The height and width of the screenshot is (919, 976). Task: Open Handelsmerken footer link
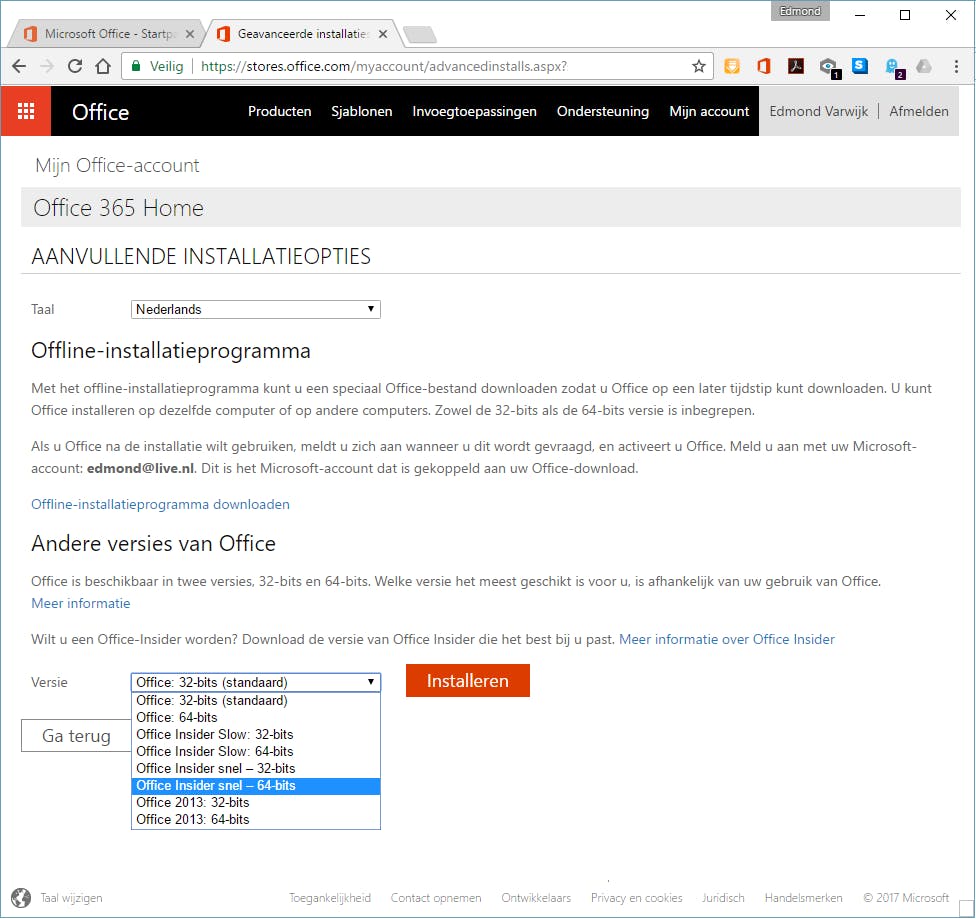[x=803, y=898]
